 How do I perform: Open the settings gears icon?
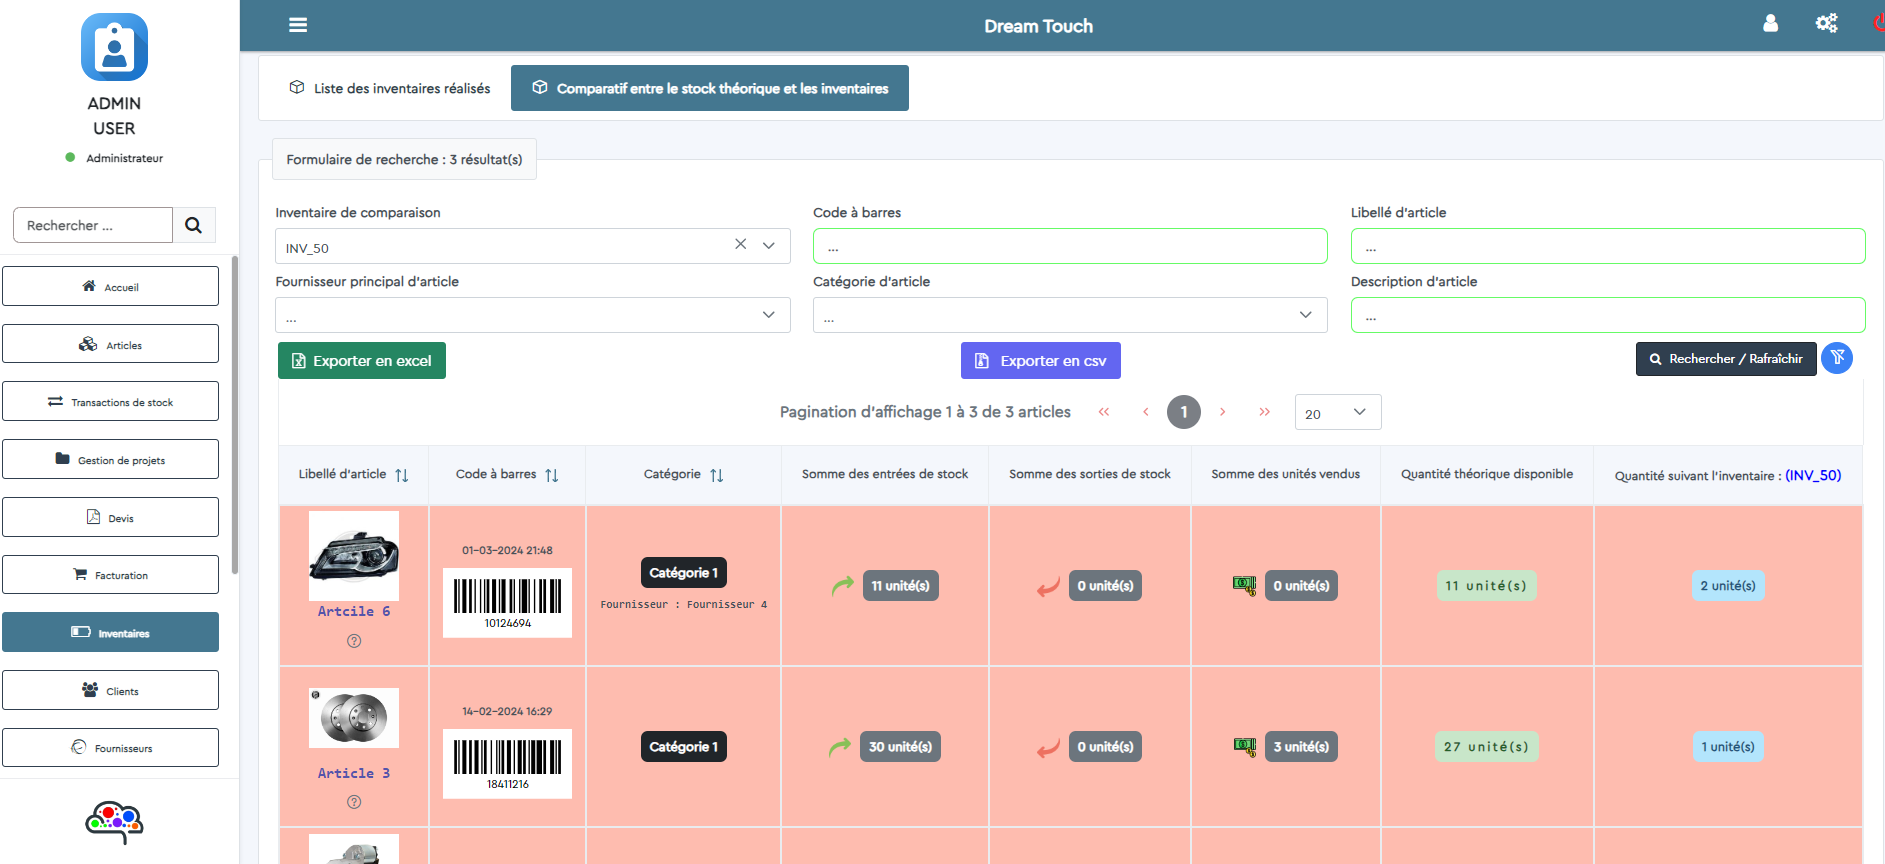(1826, 23)
